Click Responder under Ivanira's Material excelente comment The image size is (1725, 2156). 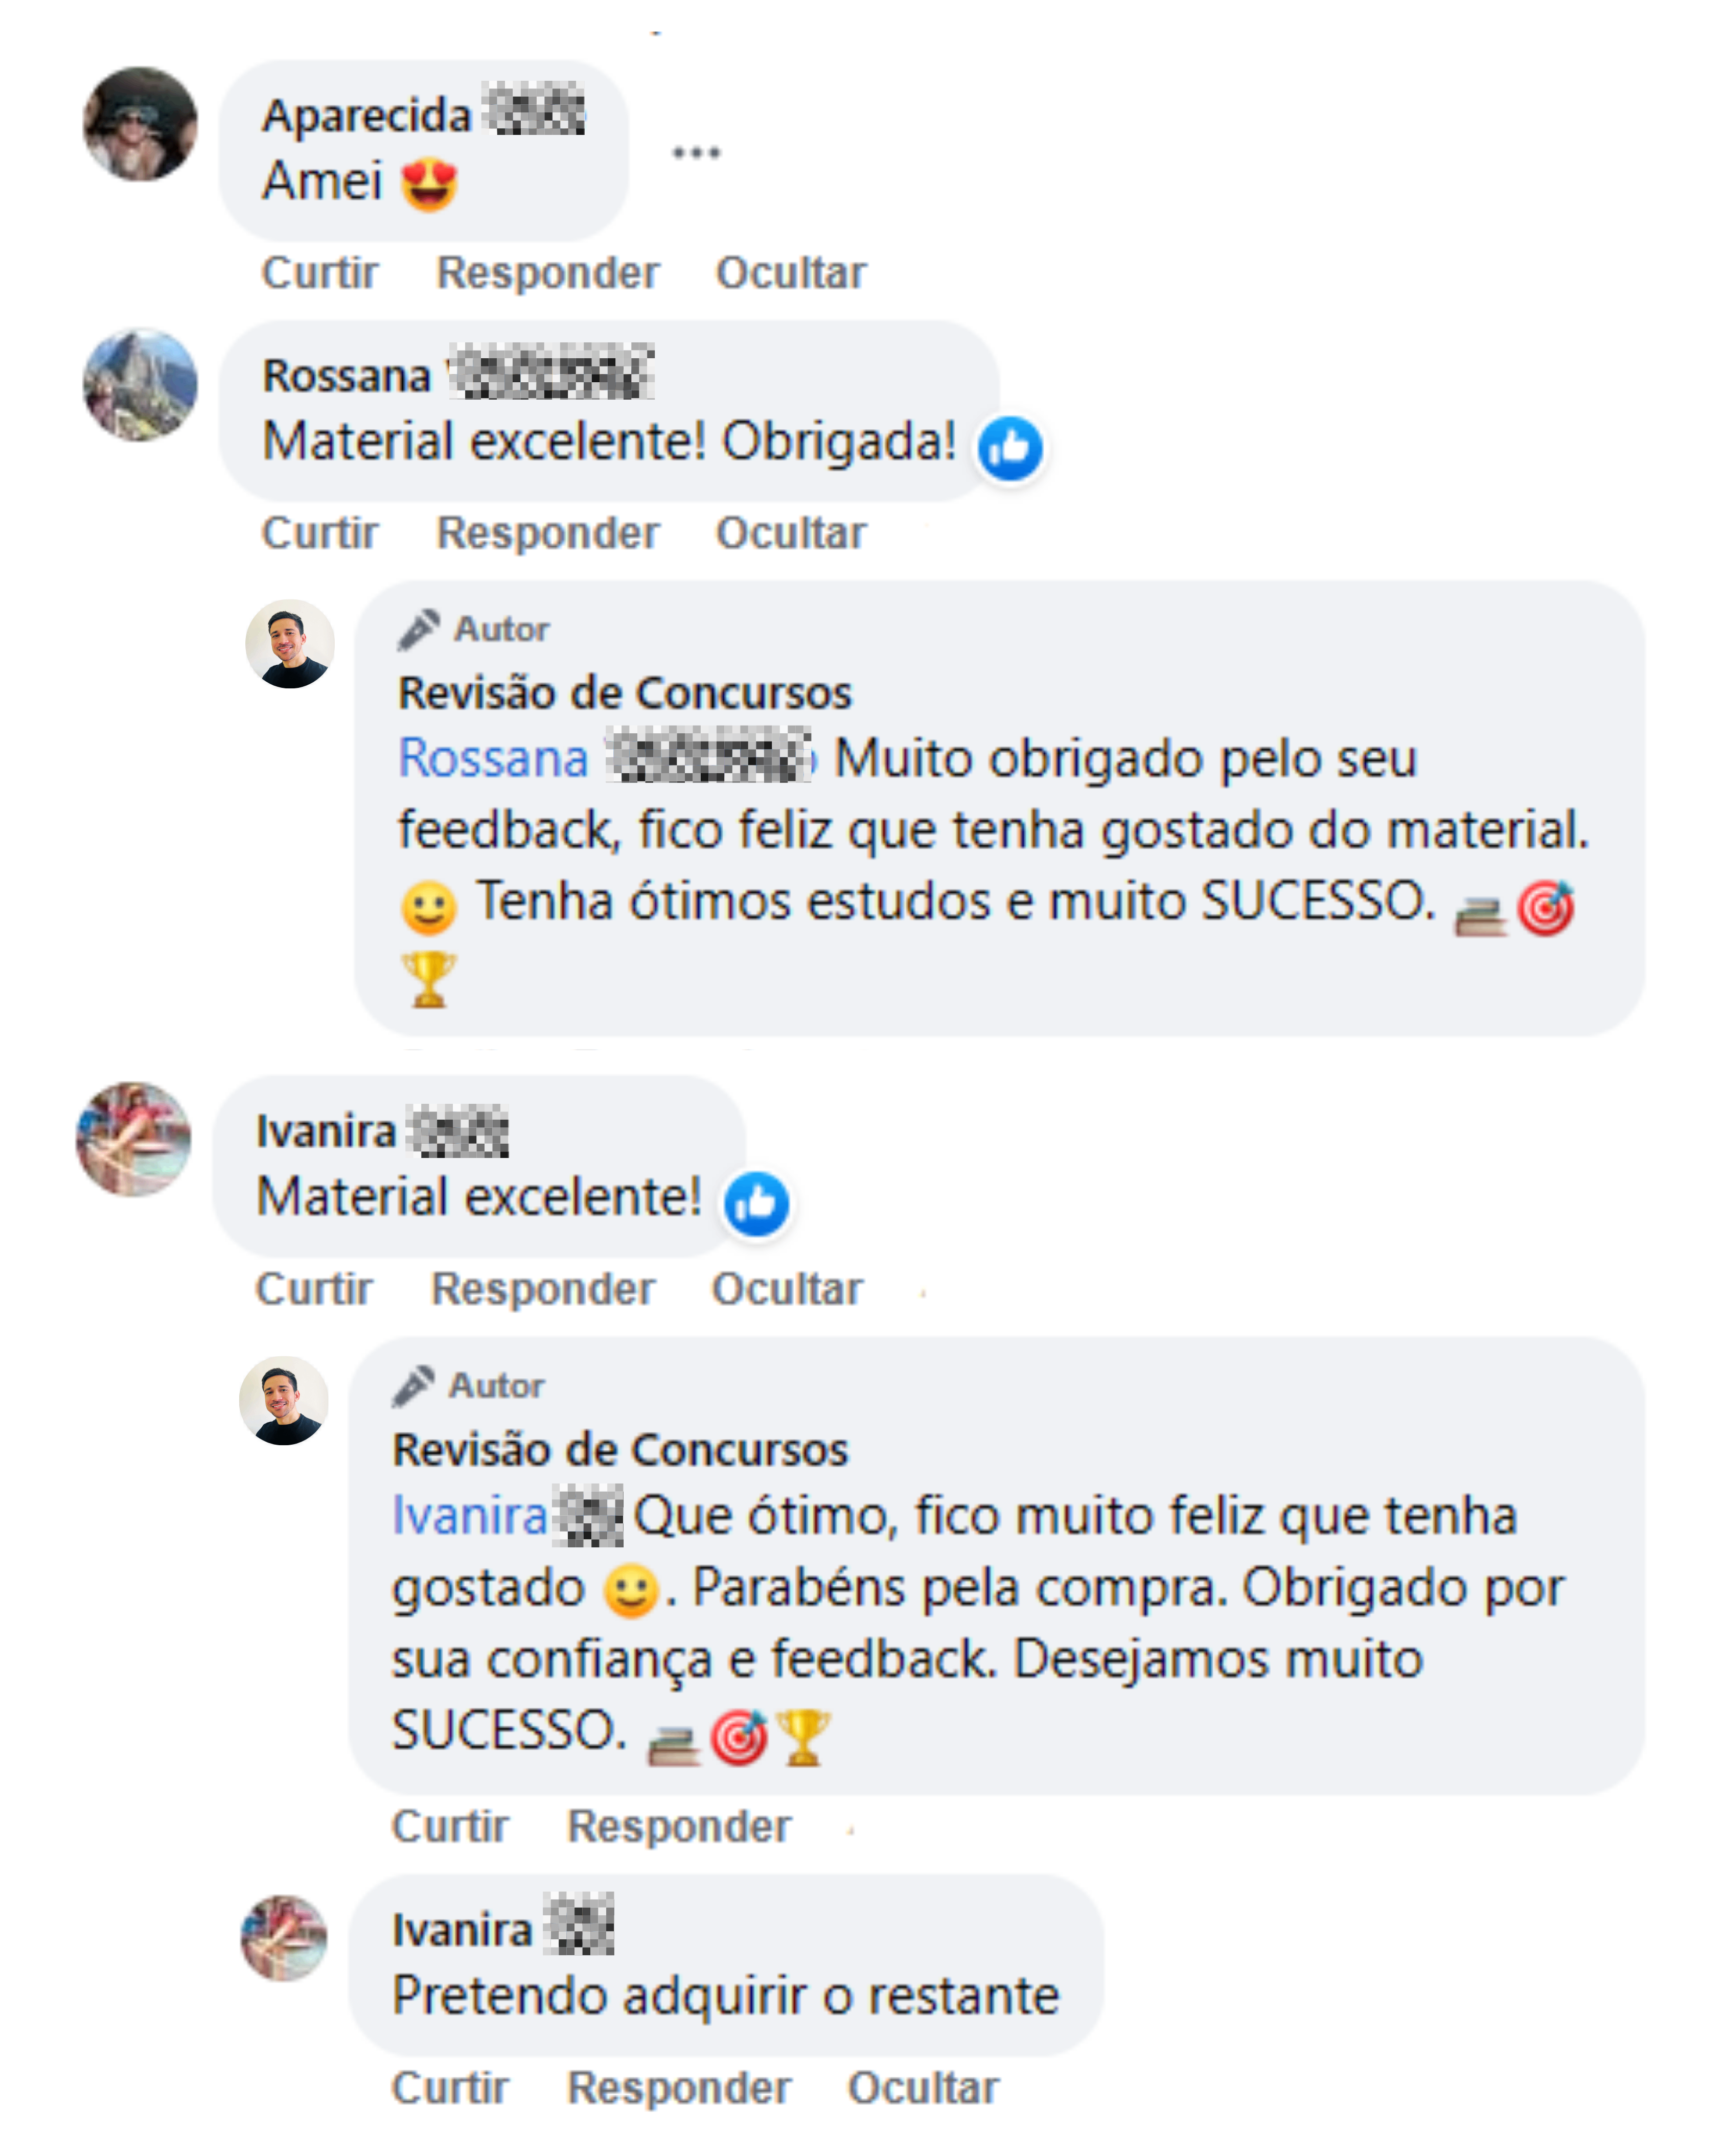[x=543, y=1289]
